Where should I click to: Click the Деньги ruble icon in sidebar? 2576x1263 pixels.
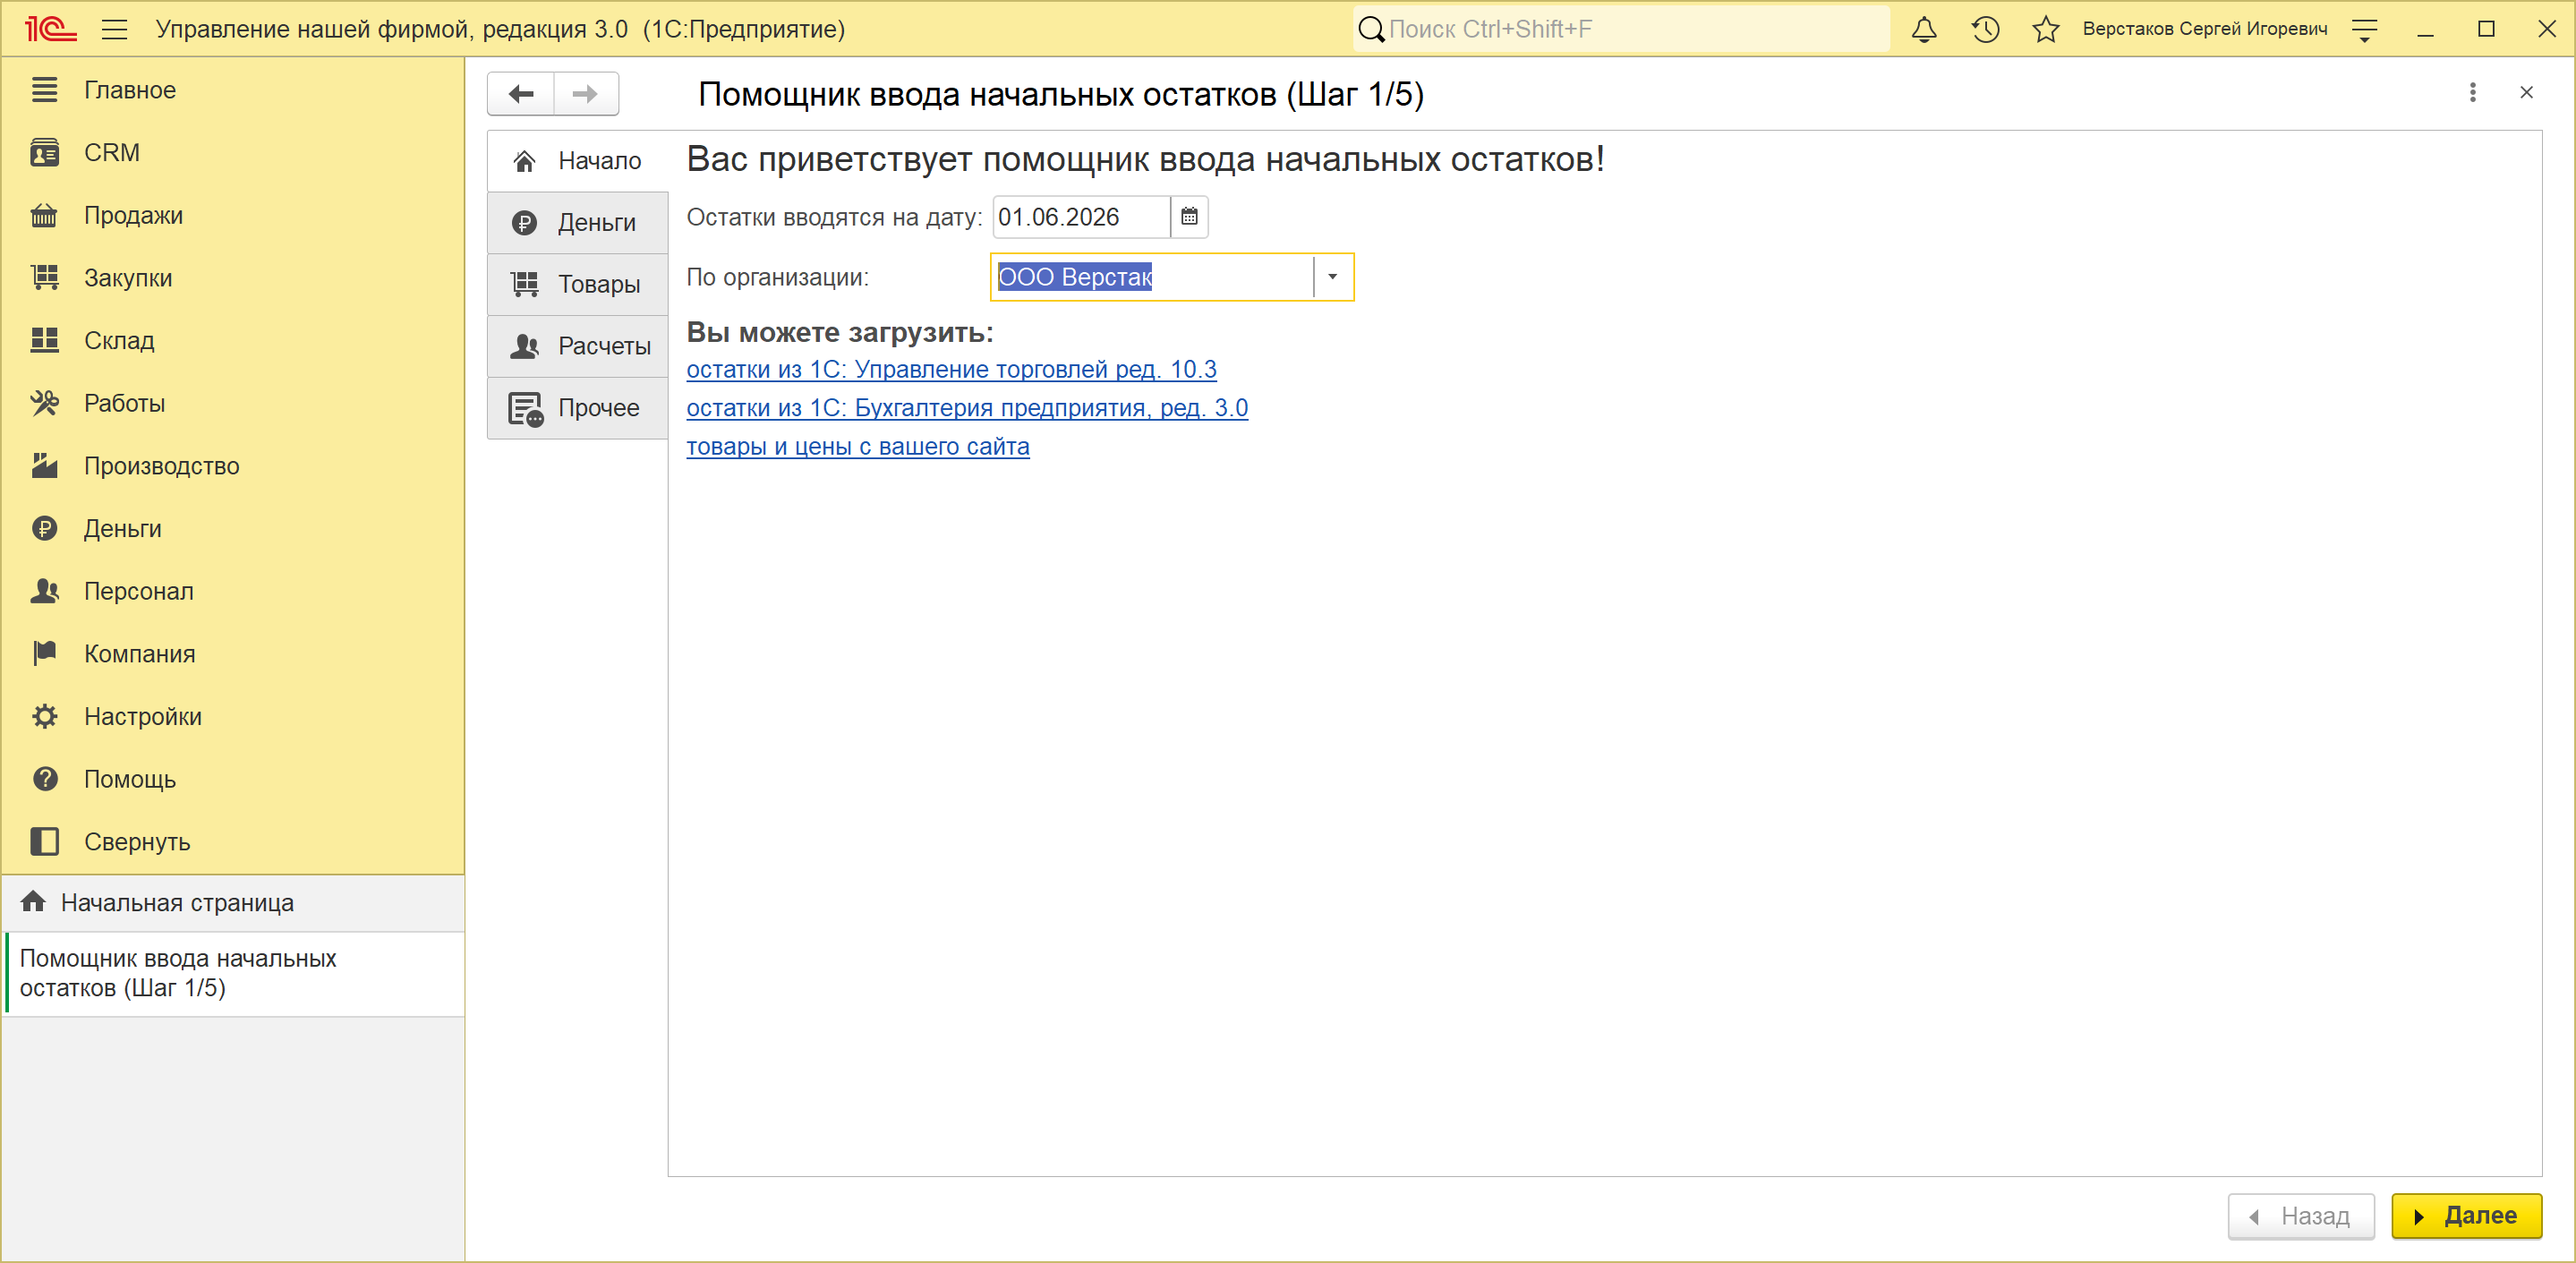(45, 529)
